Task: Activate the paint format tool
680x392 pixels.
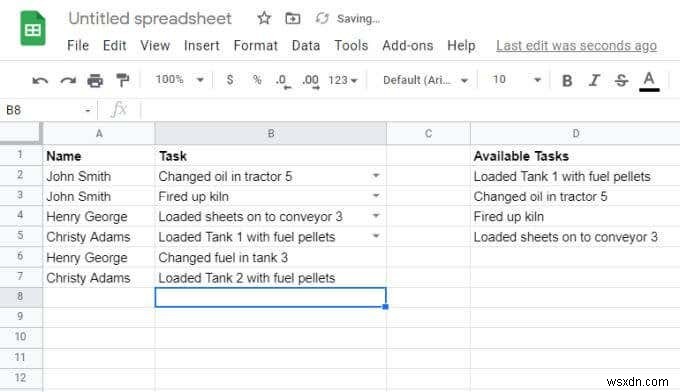Action: [x=123, y=80]
